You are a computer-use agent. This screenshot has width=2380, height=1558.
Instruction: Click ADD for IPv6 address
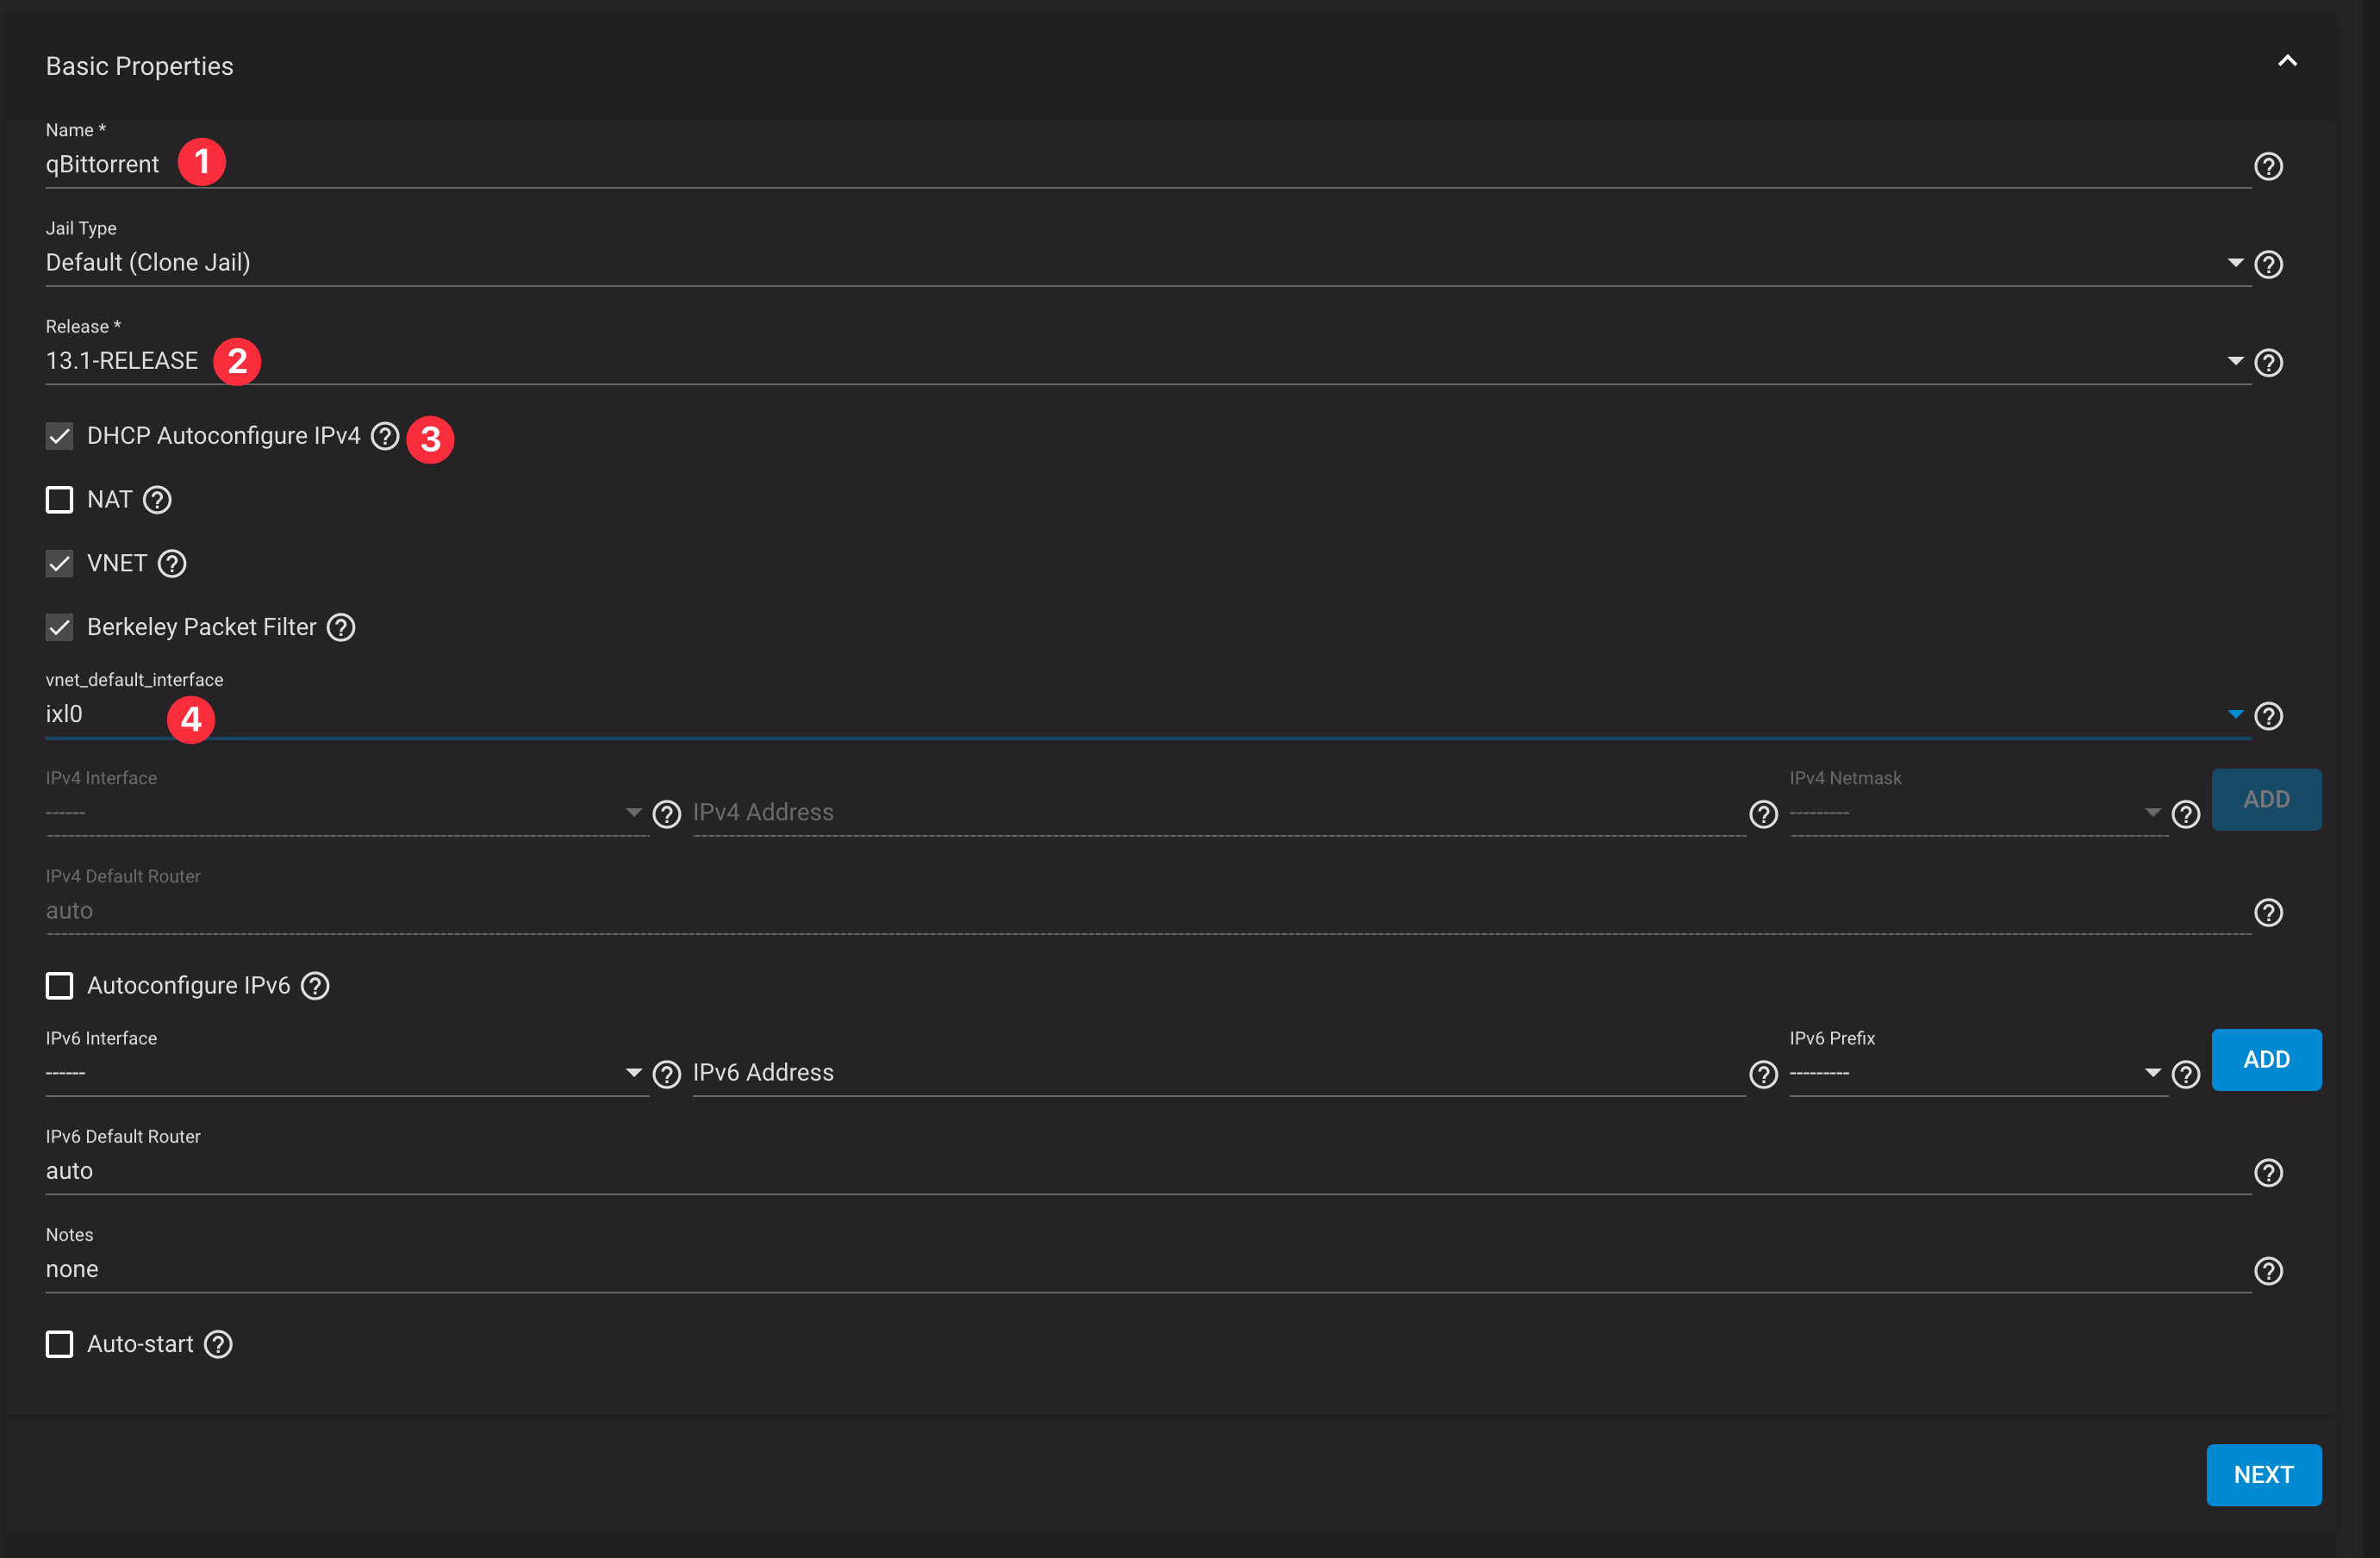pyautogui.click(x=2266, y=1059)
